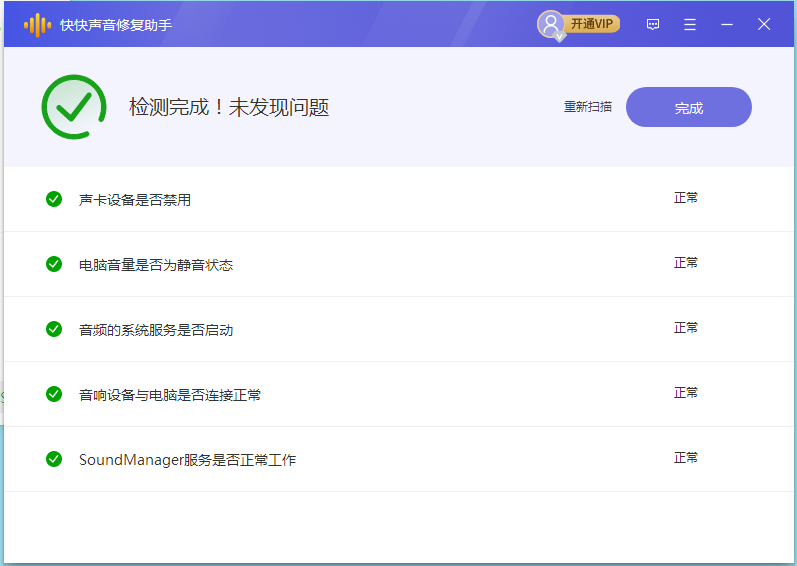Click green check beside 声卡设备是否禁用
The image size is (797, 566).
pyautogui.click(x=54, y=199)
